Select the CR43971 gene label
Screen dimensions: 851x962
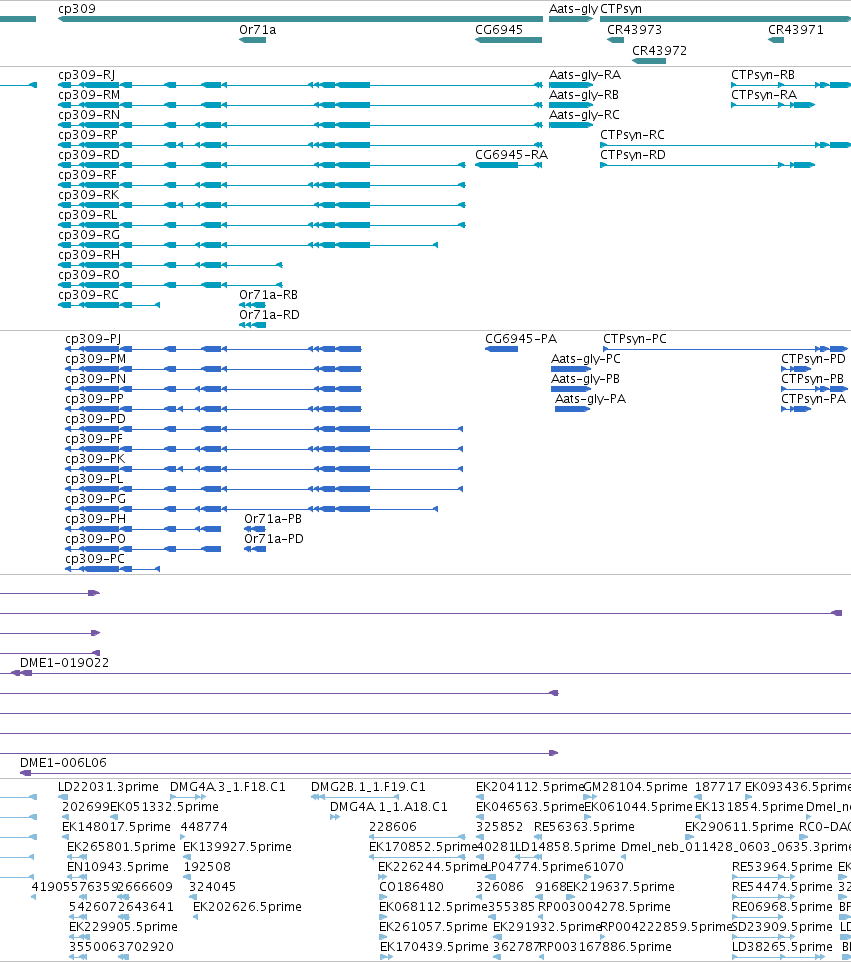[x=796, y=30]
